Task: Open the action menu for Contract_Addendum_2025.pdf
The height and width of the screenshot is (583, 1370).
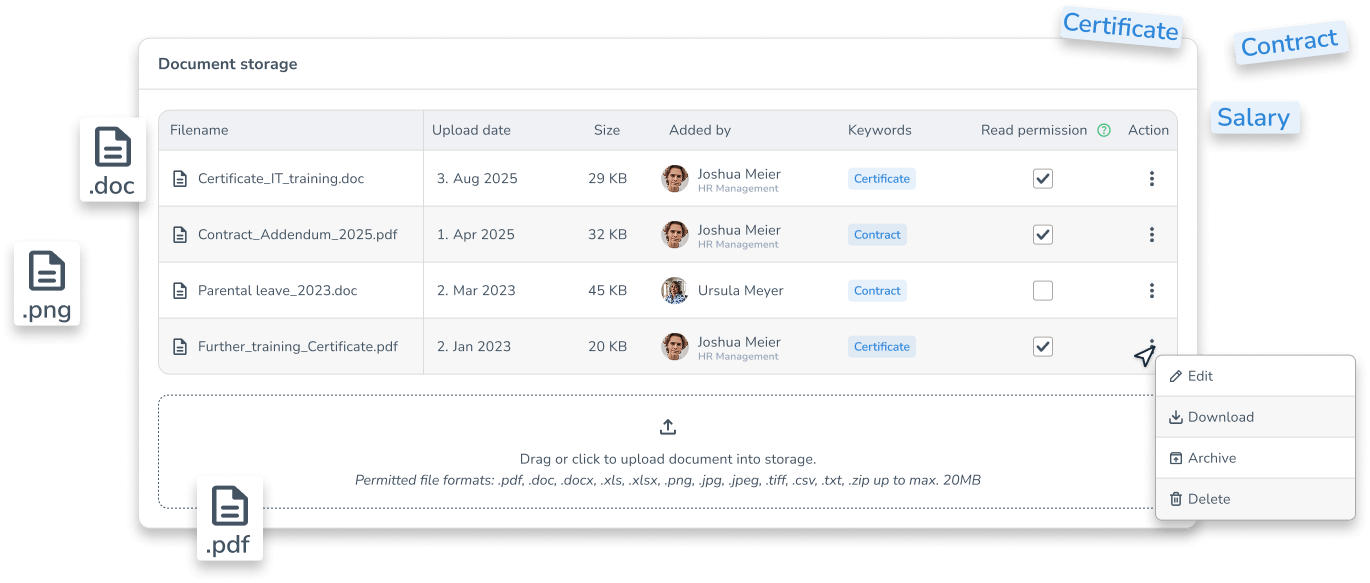Action: pos(1151,234)
